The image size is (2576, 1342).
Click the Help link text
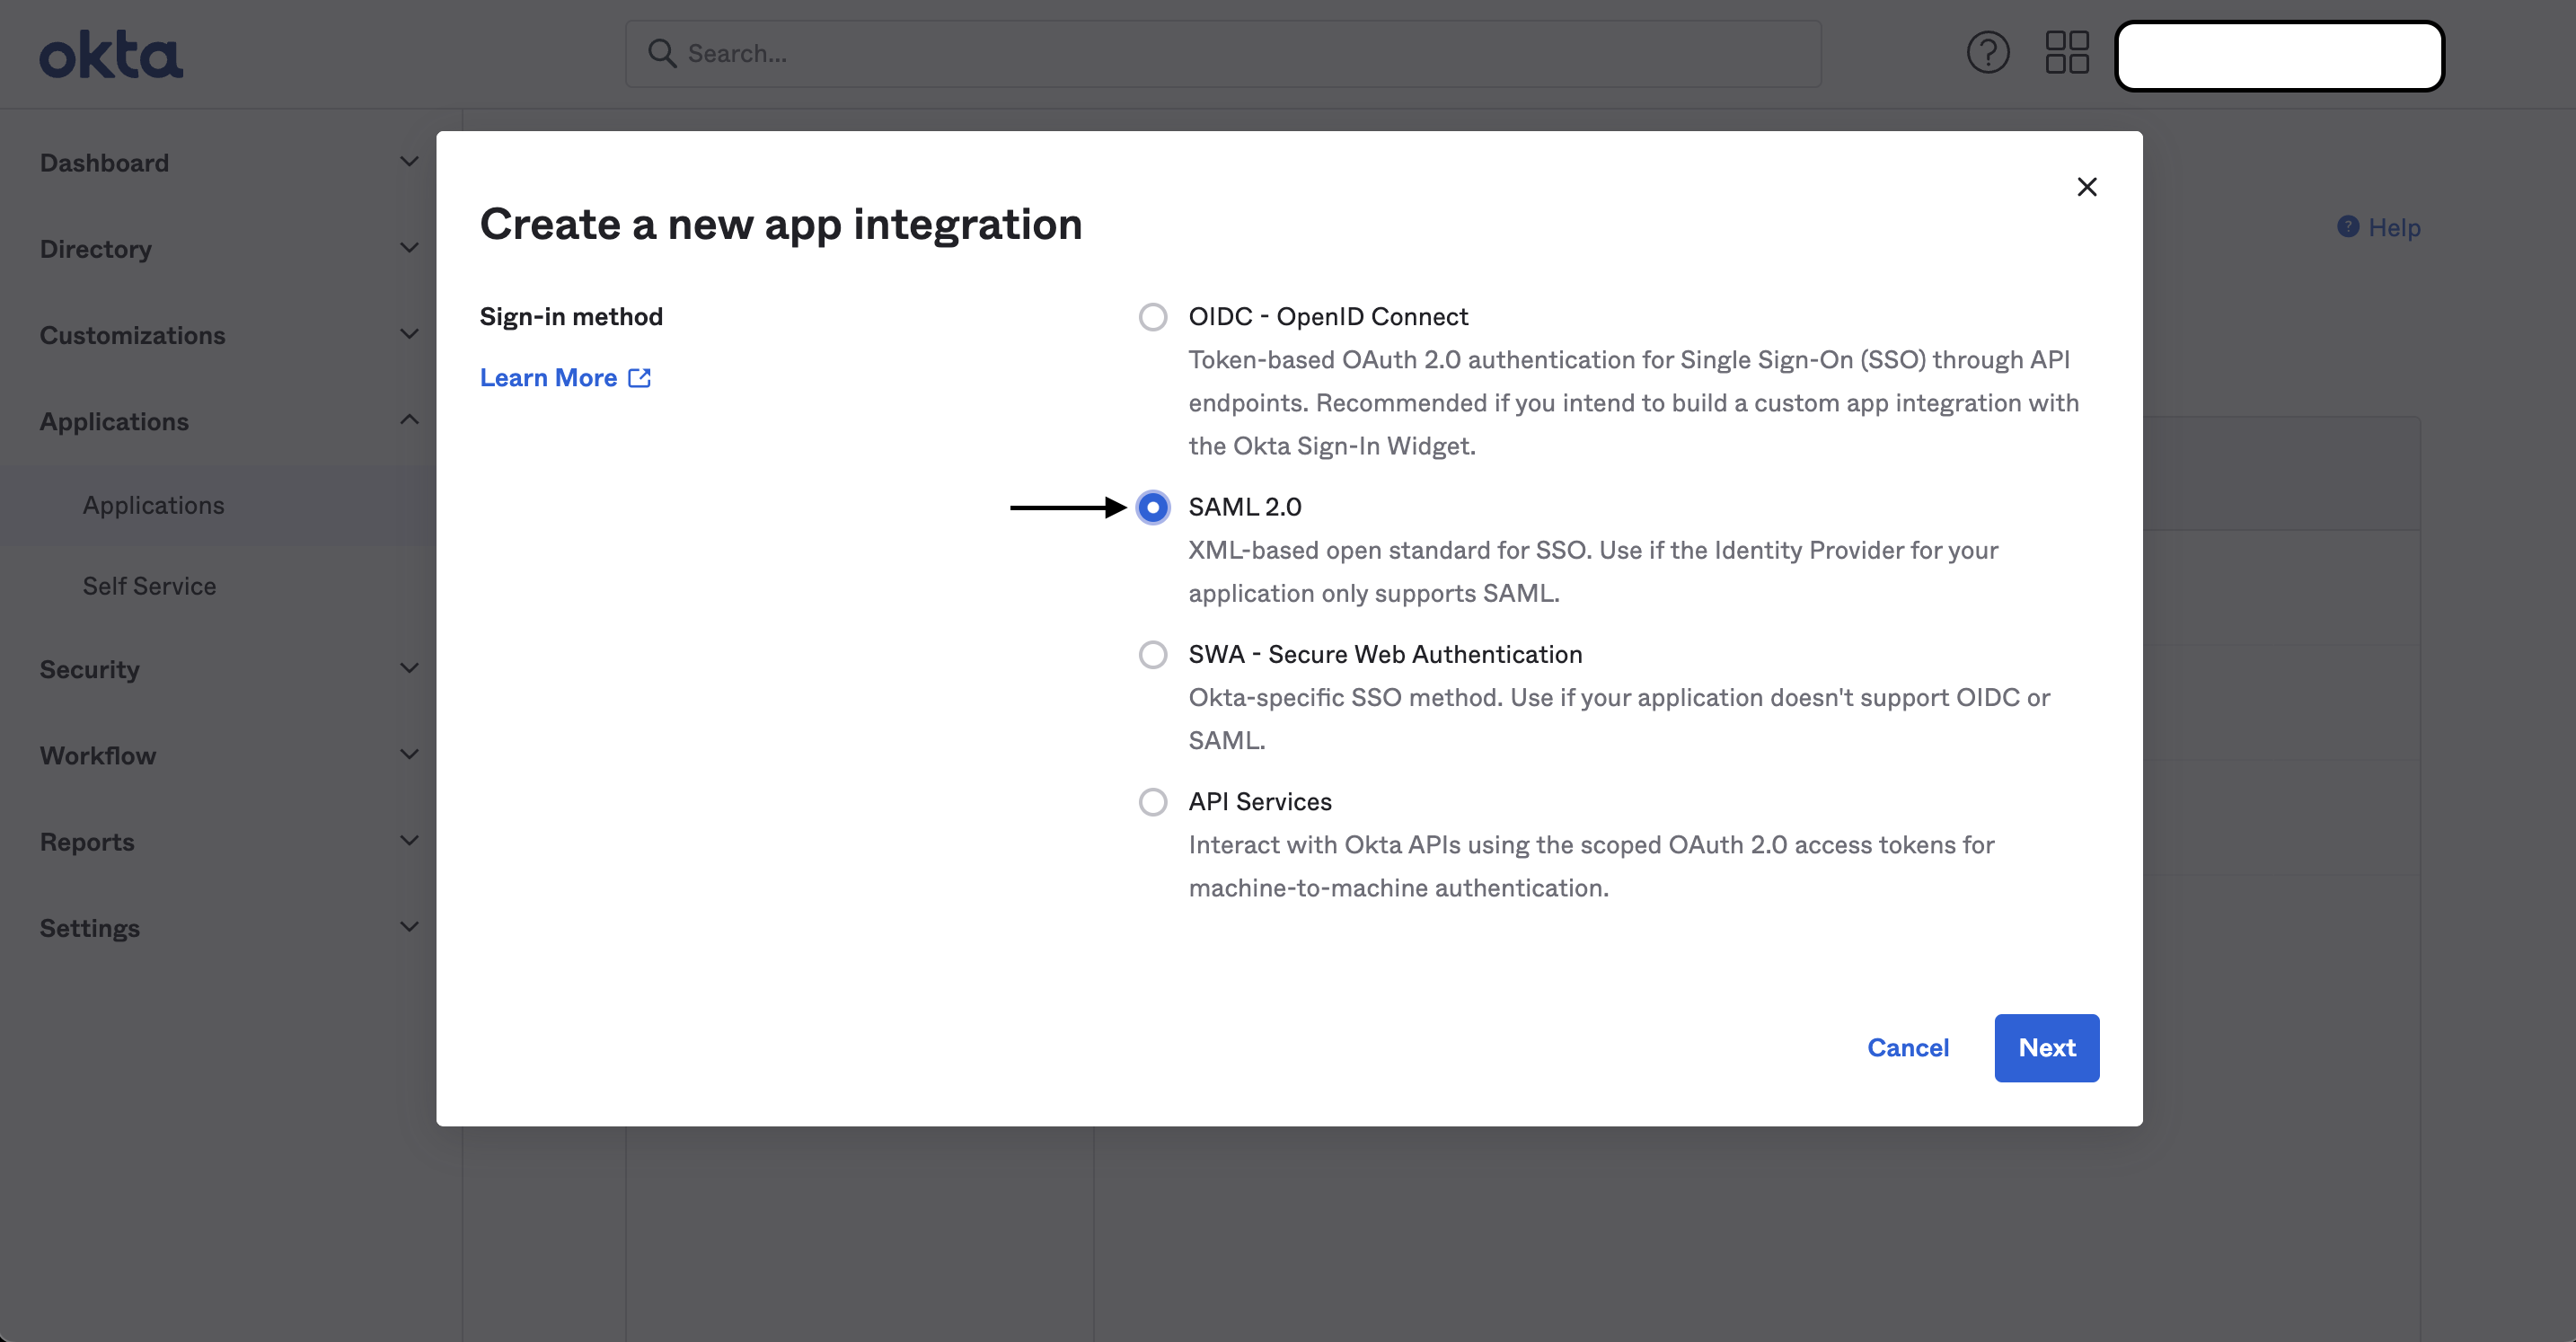pyautogui.click(x=2394, y=228)
